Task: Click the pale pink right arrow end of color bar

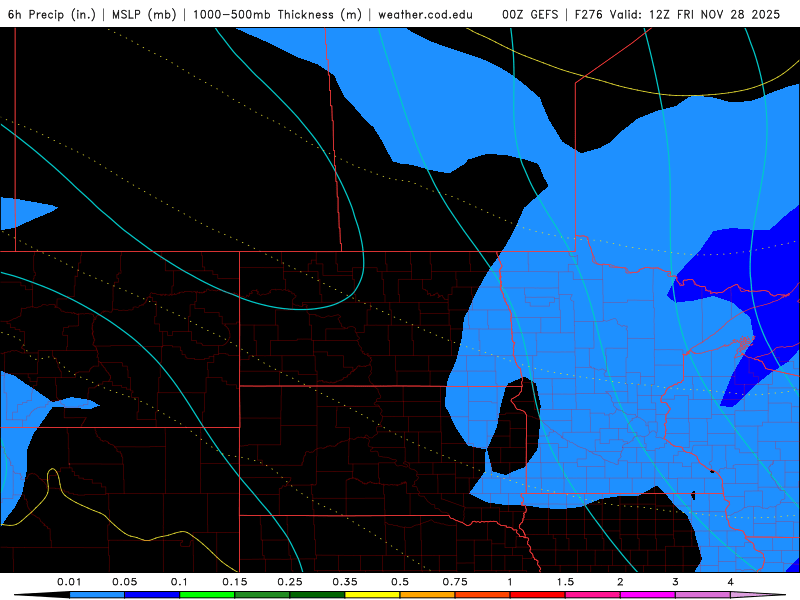Action: point(758,595)
